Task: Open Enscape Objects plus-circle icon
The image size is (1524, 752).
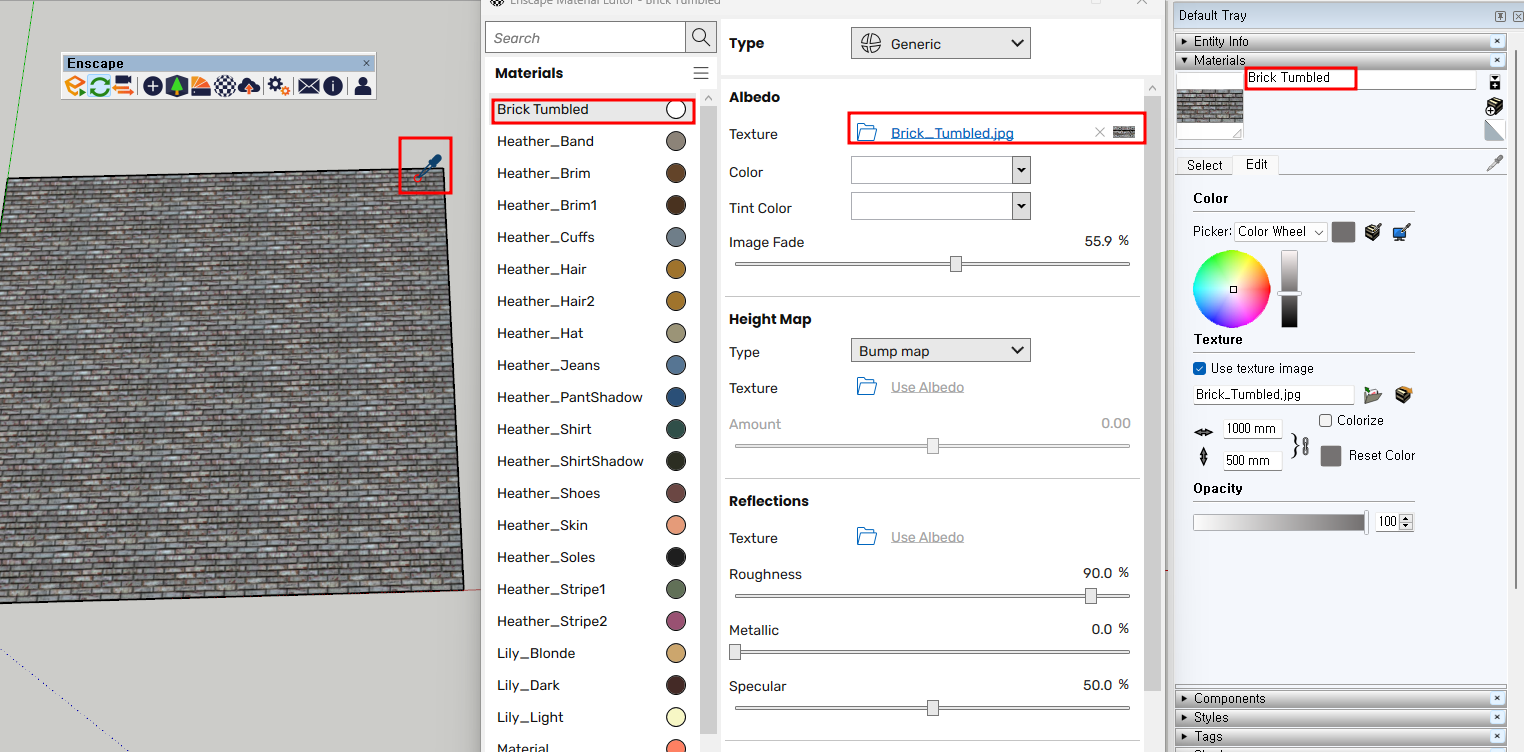Action: 152,86
